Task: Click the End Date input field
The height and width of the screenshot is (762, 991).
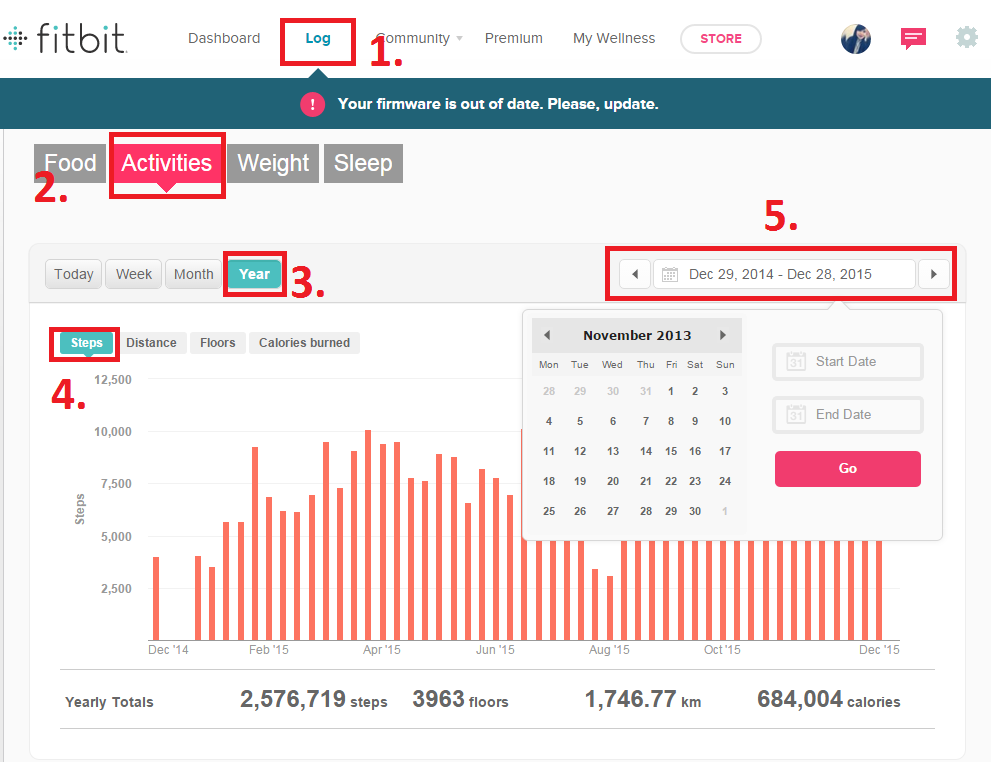Action: (848, 414)
